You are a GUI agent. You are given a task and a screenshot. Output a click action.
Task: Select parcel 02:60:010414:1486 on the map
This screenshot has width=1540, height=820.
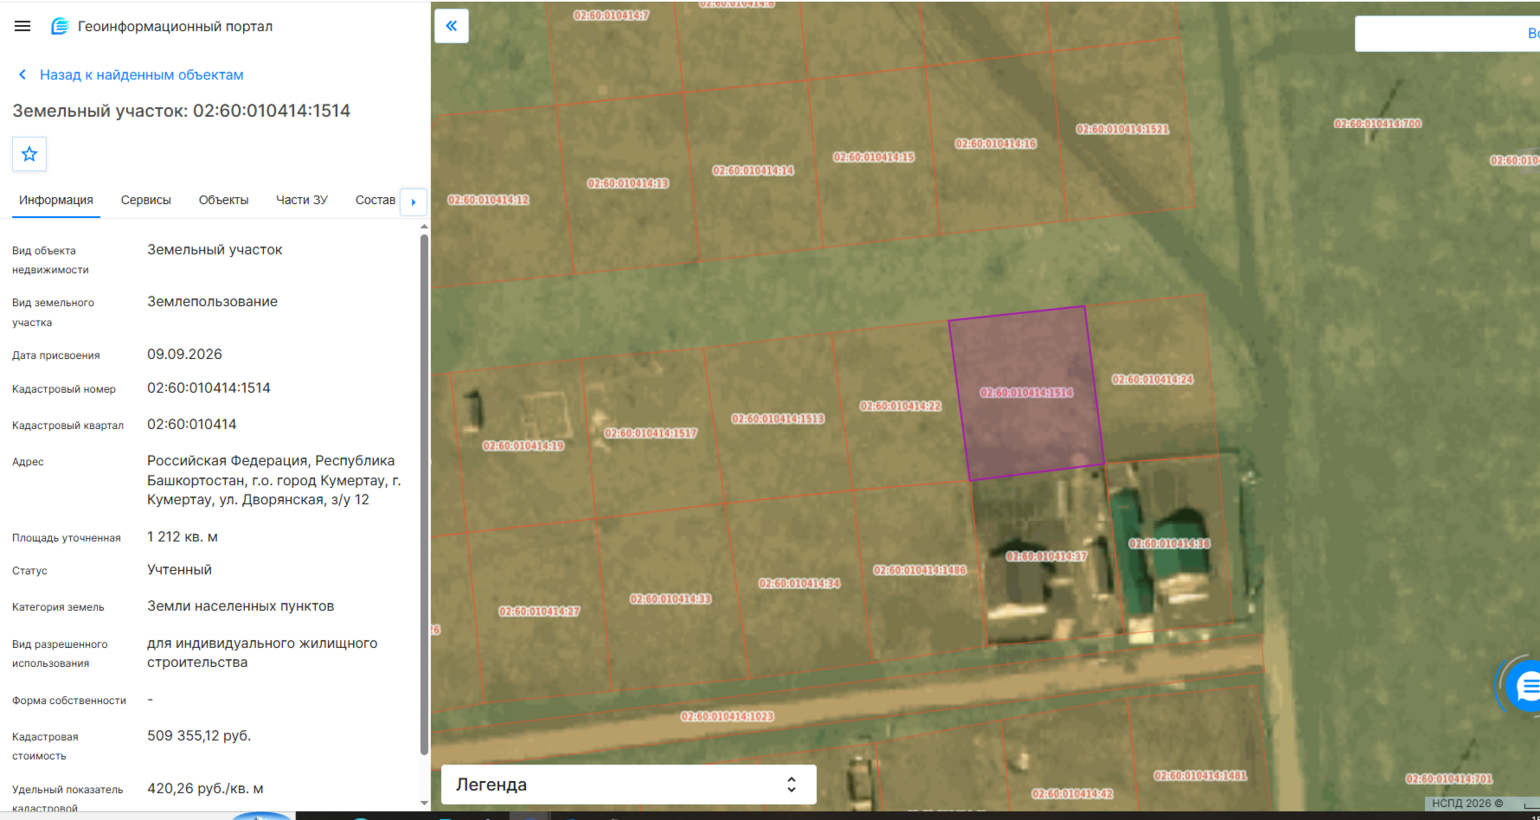tap(919, 570)
